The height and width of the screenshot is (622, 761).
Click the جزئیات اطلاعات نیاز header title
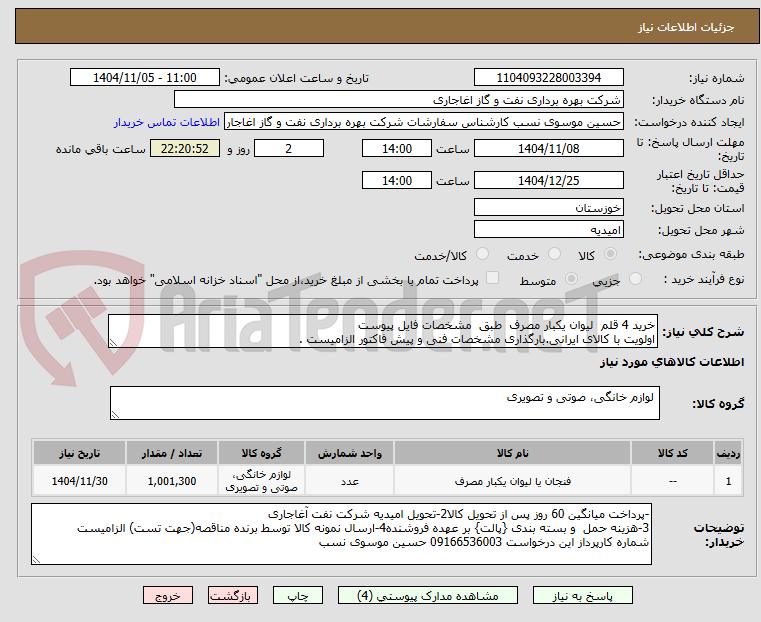tap(686, 27)
